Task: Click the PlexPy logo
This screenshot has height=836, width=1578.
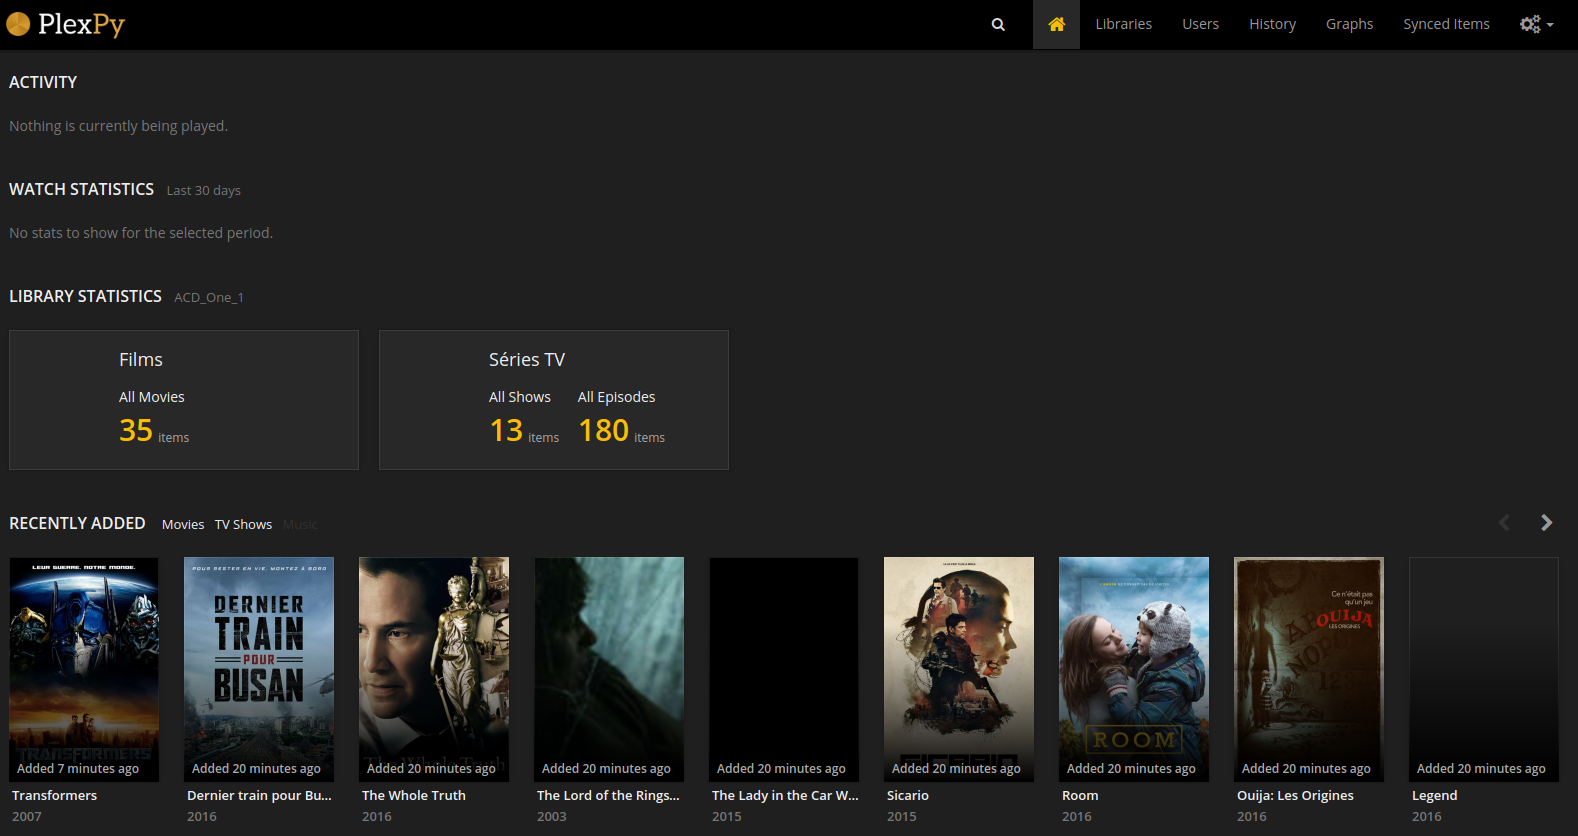Action: [66, 24]
